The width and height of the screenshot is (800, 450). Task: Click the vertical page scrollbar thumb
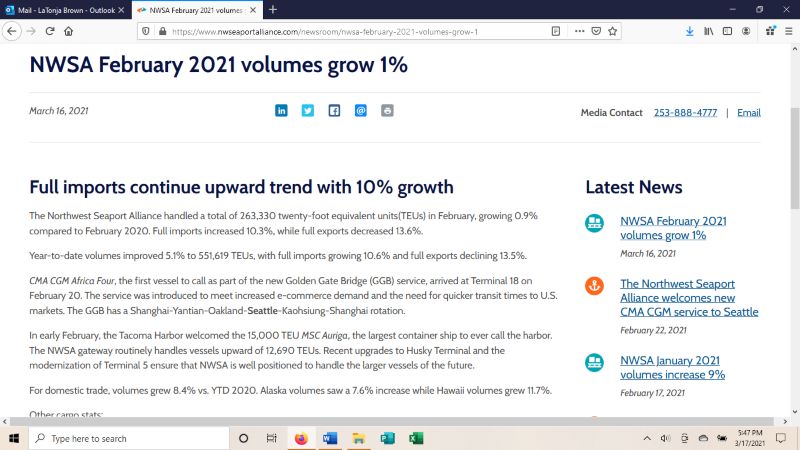tap(795, 158)
